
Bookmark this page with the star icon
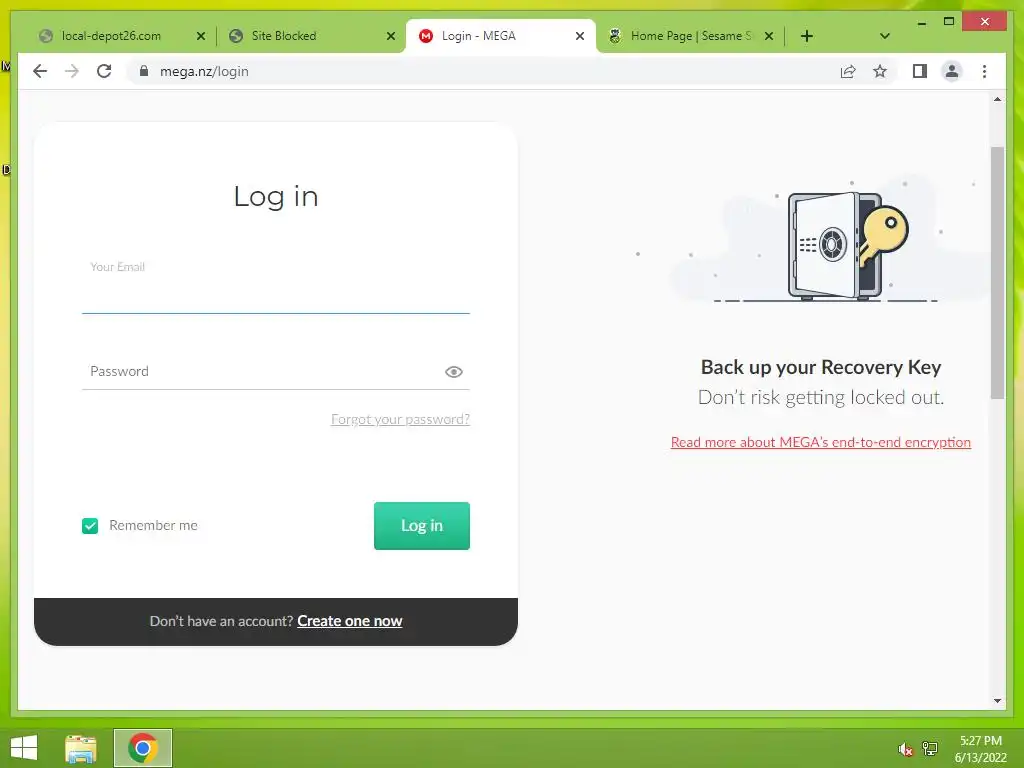(880, 71)
